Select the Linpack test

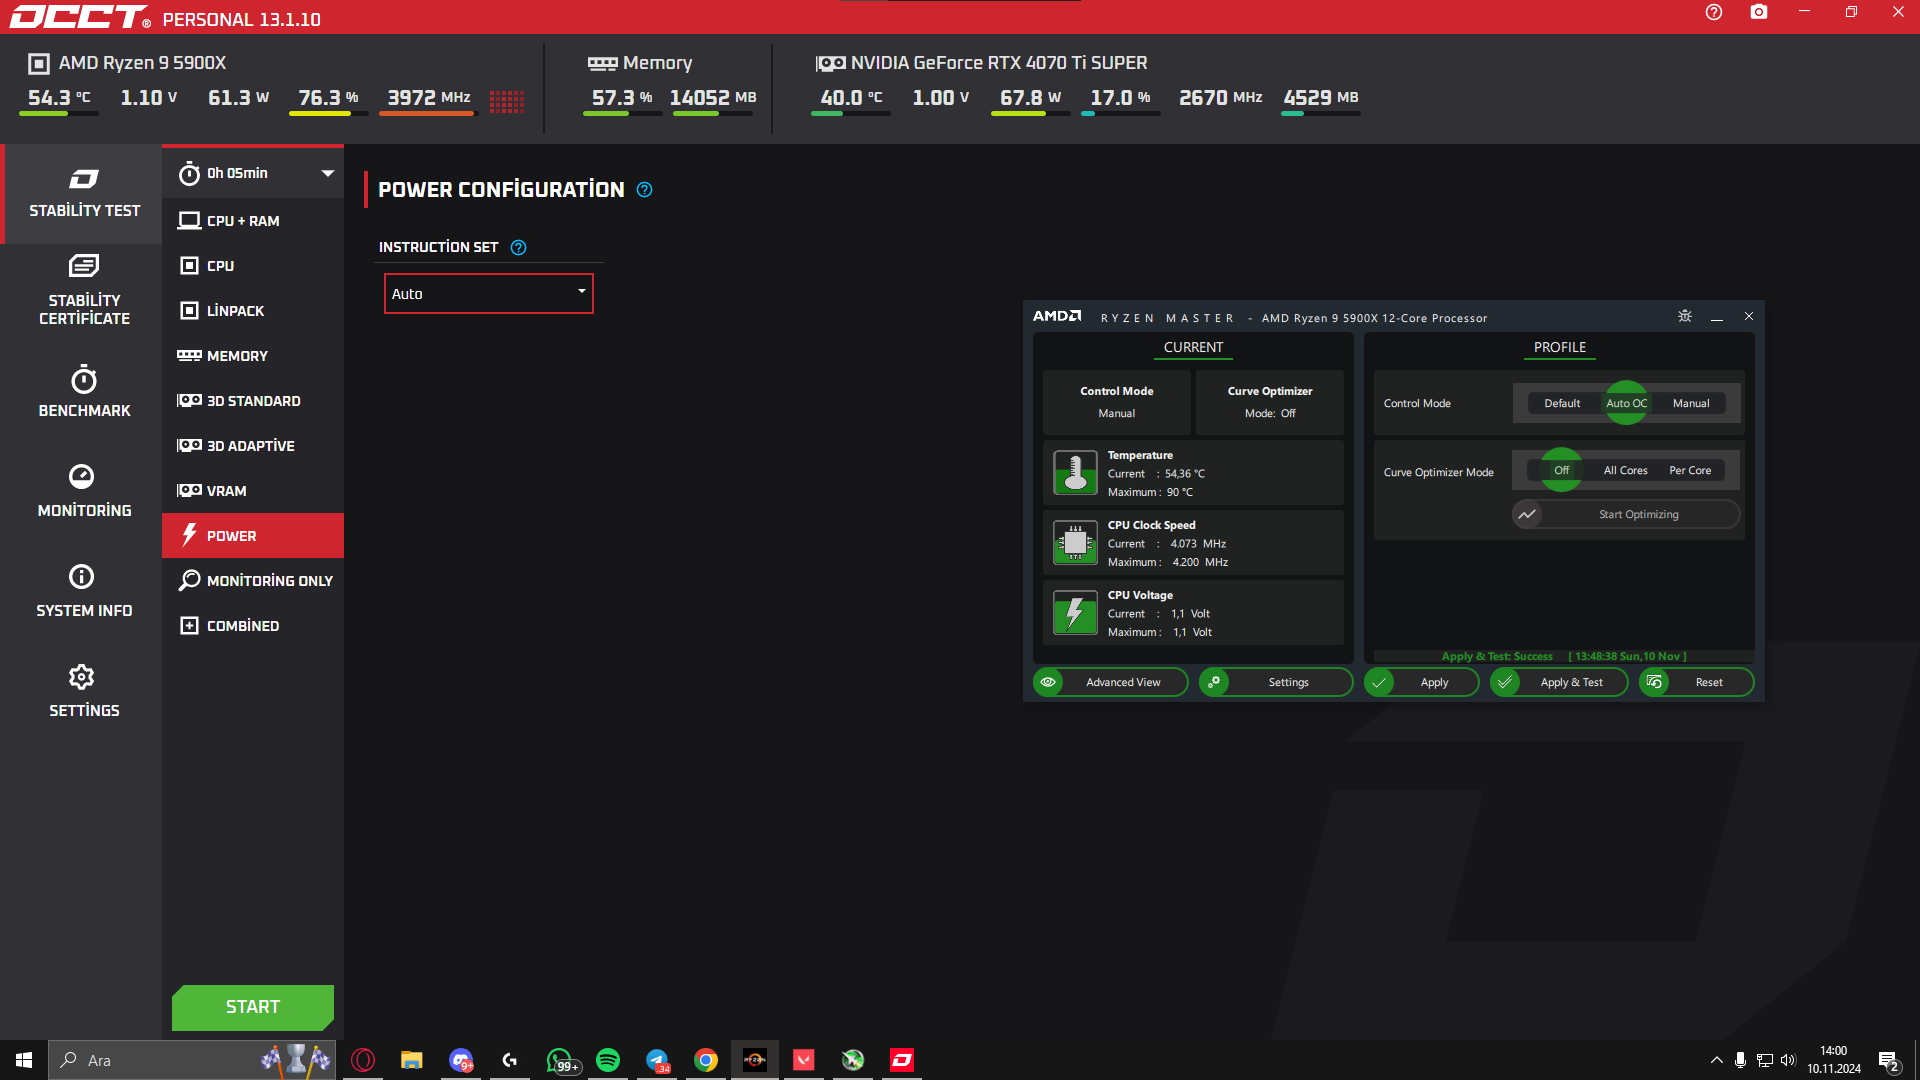coord(235,311)
